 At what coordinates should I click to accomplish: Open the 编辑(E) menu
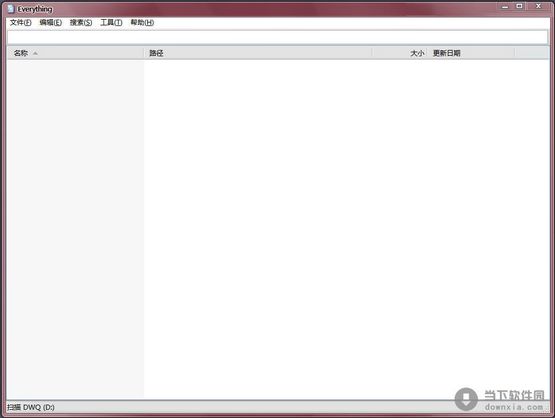[x=51, y=23]
